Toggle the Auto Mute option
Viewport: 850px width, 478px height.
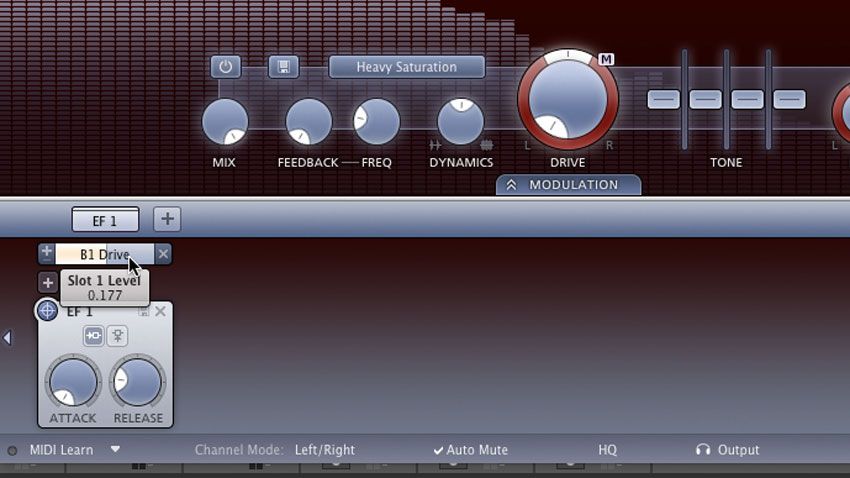(471, 450)
